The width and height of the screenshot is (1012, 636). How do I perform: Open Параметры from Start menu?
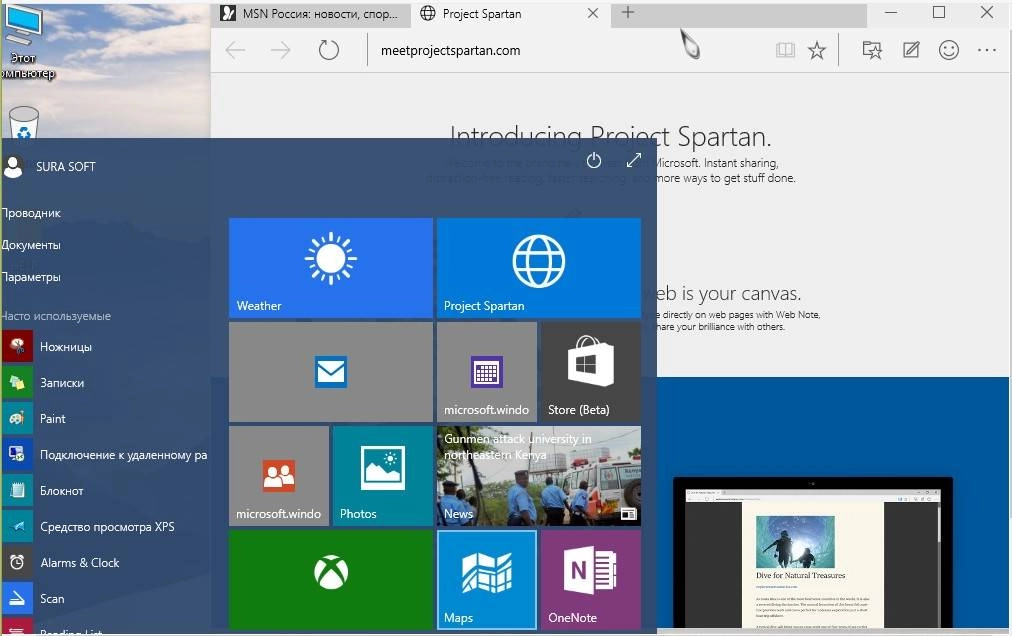click(x=31, y=277)
